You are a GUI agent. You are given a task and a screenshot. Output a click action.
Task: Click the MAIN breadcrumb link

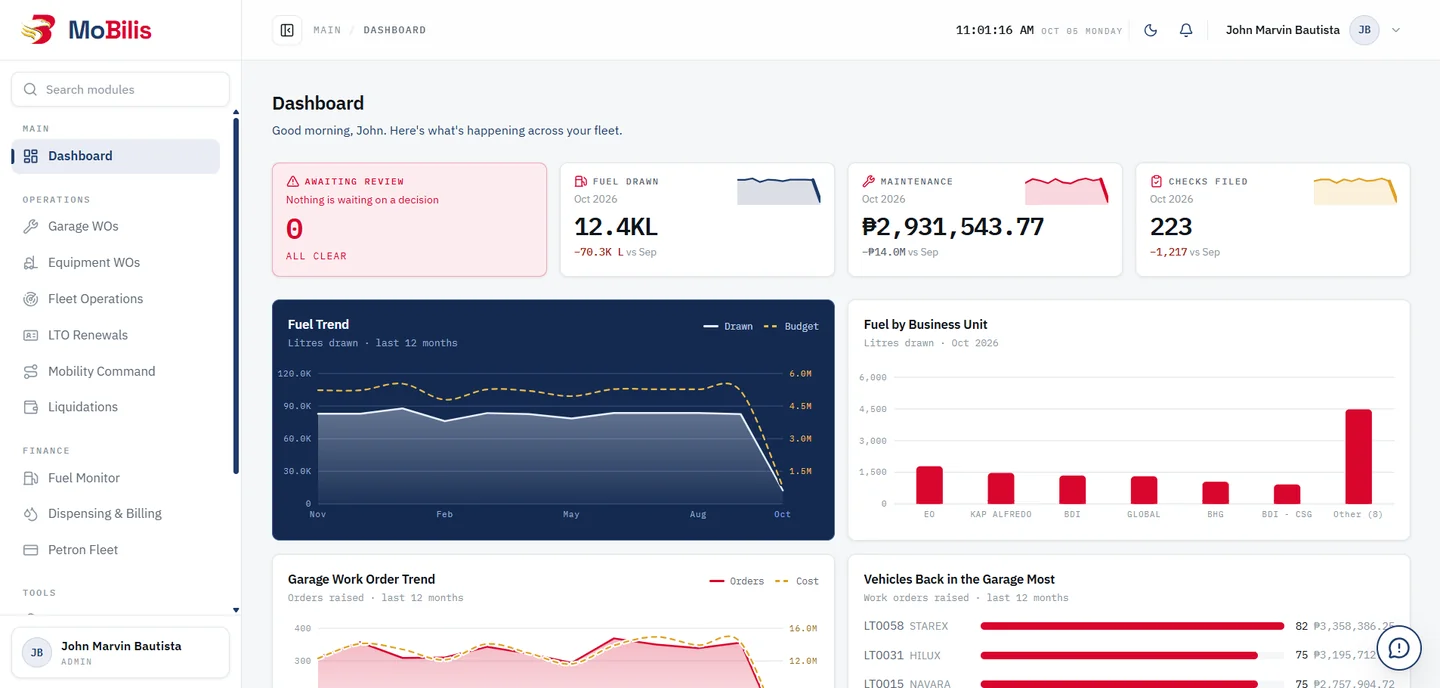(327, 30)
